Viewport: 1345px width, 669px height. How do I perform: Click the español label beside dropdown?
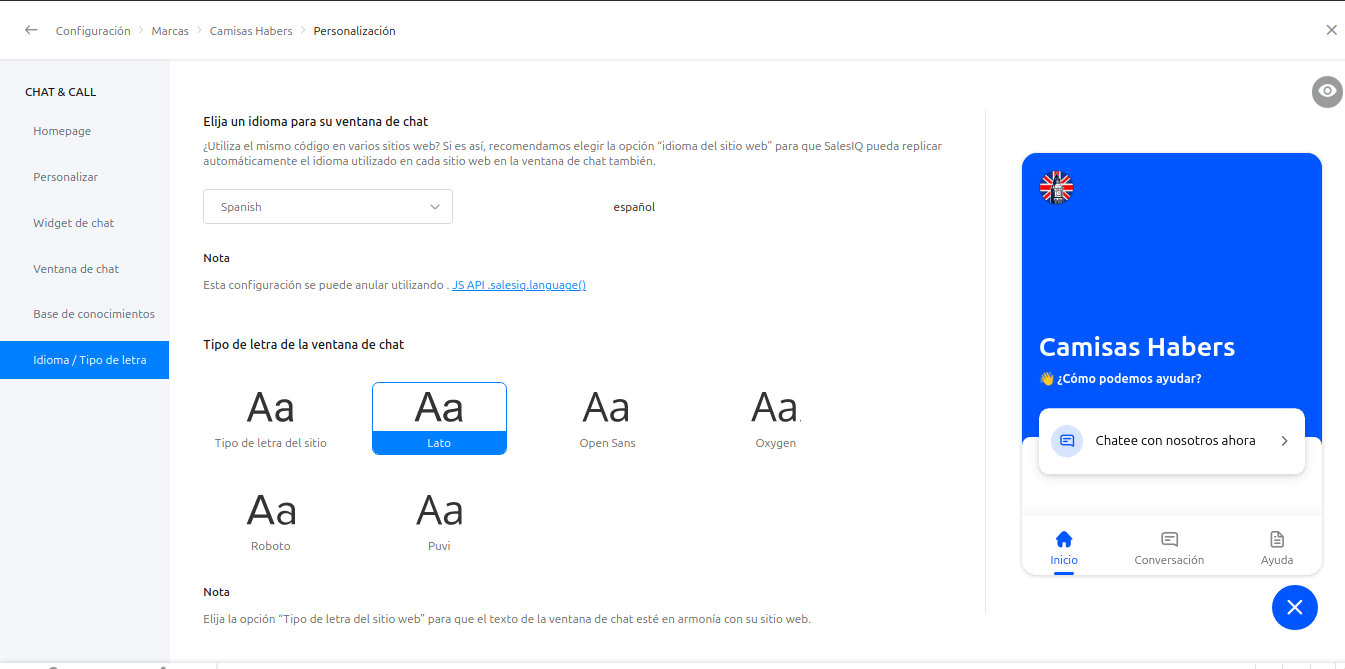click(634, 207)
